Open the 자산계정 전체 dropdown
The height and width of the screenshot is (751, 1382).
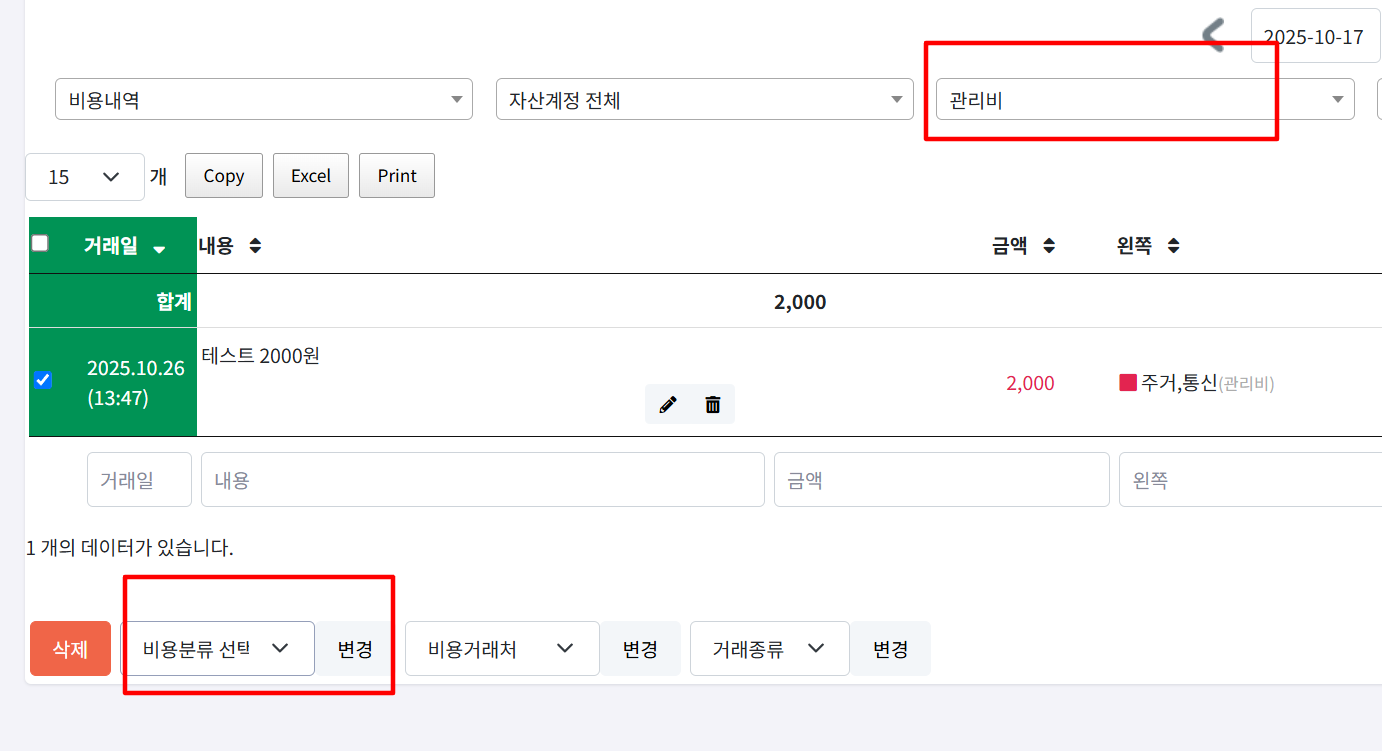(704, 100)
